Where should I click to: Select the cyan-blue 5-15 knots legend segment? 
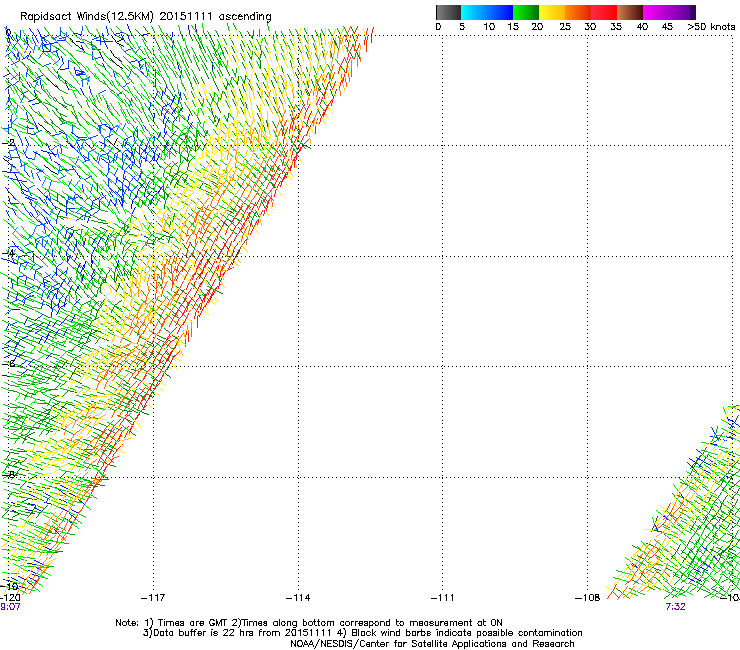[x=487, y=12]
